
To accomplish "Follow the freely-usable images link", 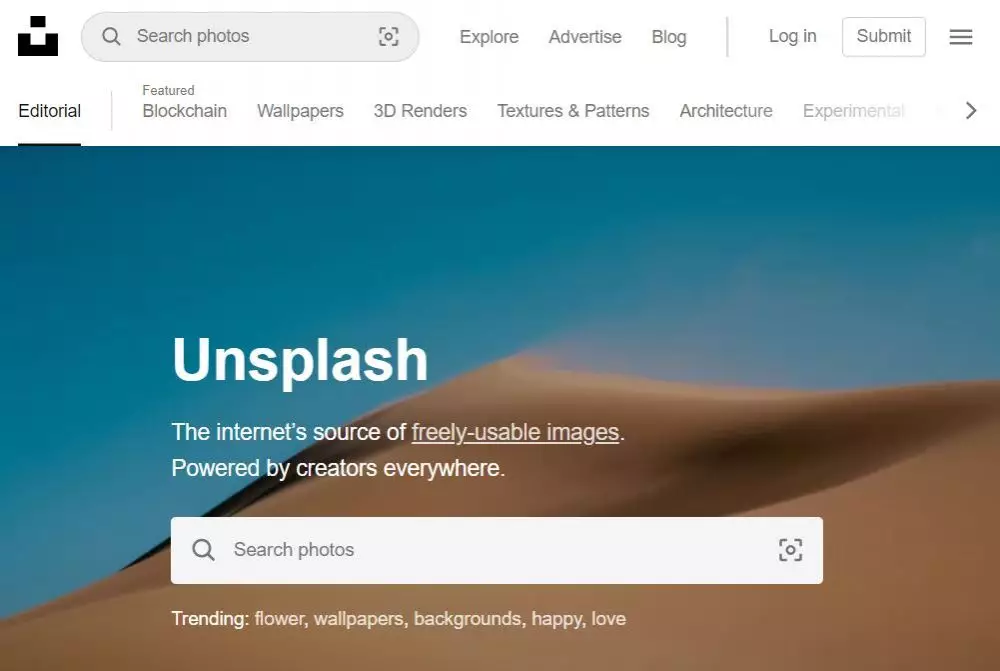I will (515, 432).
